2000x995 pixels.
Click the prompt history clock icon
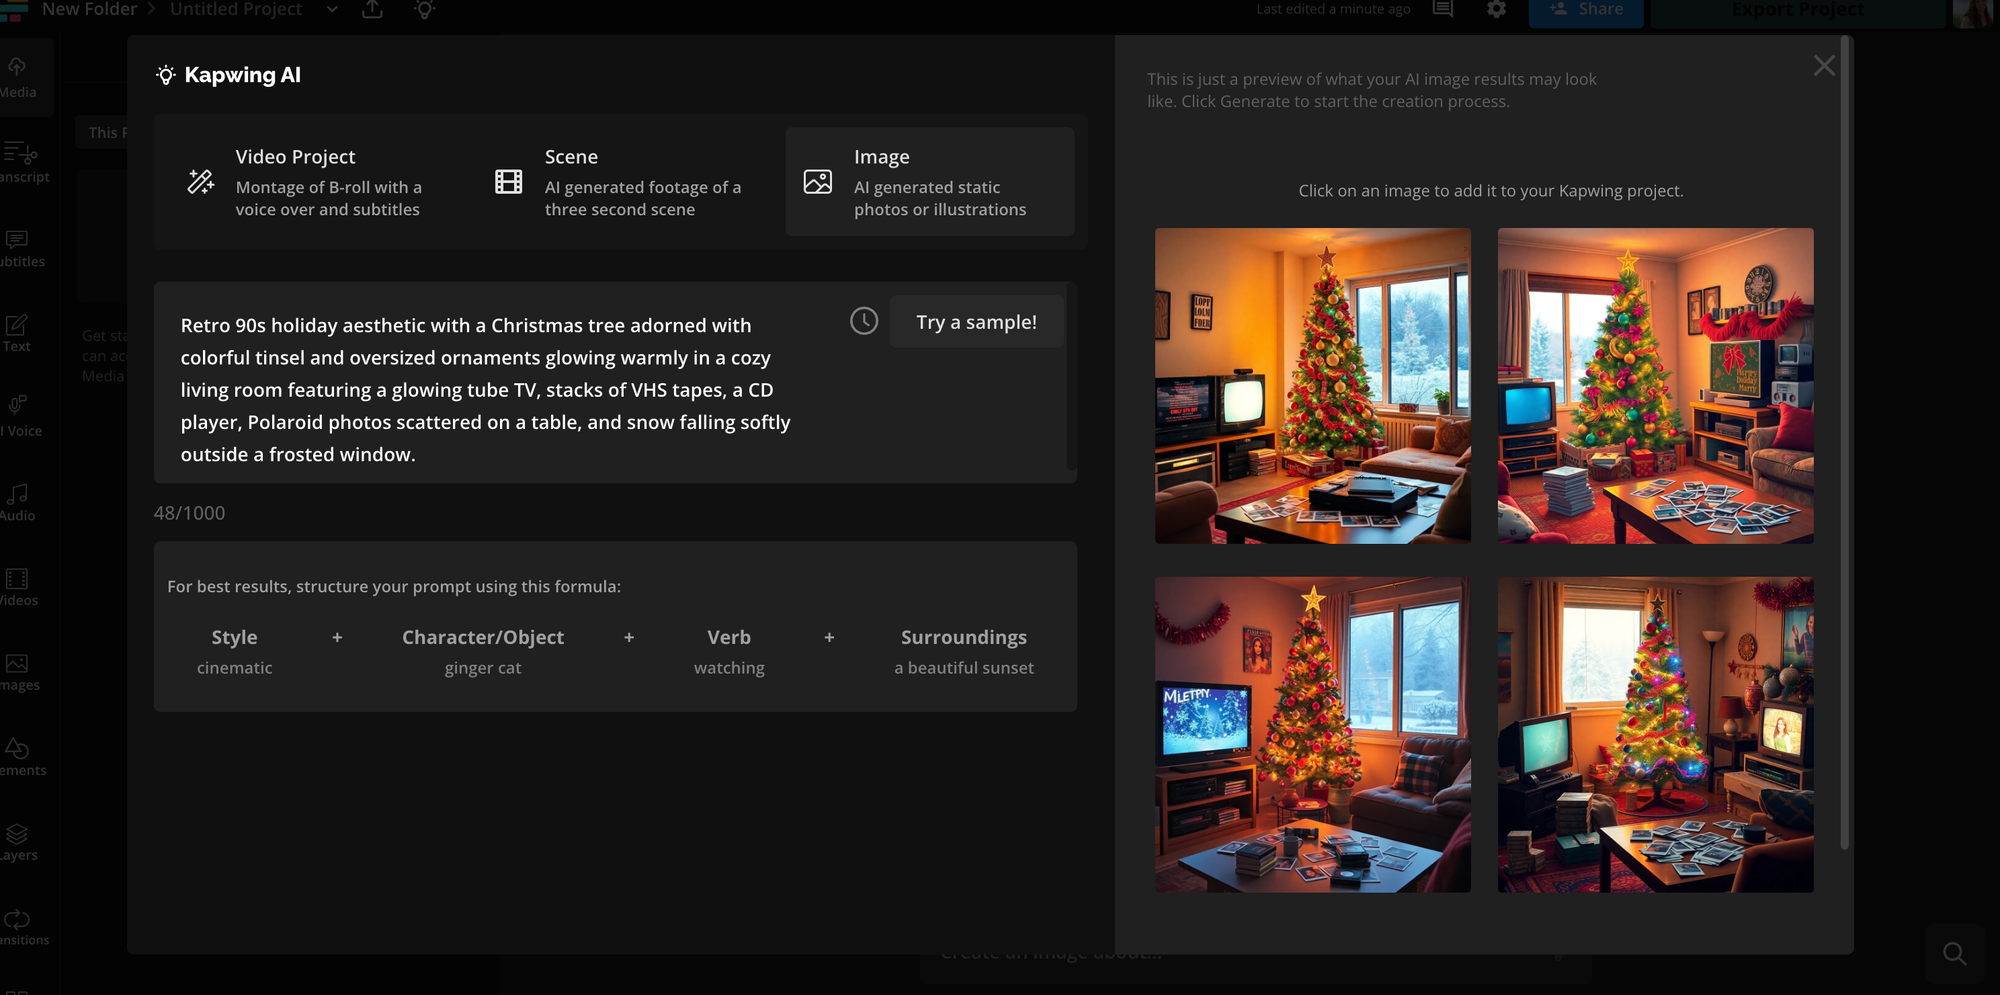click(x=862, y=321)
